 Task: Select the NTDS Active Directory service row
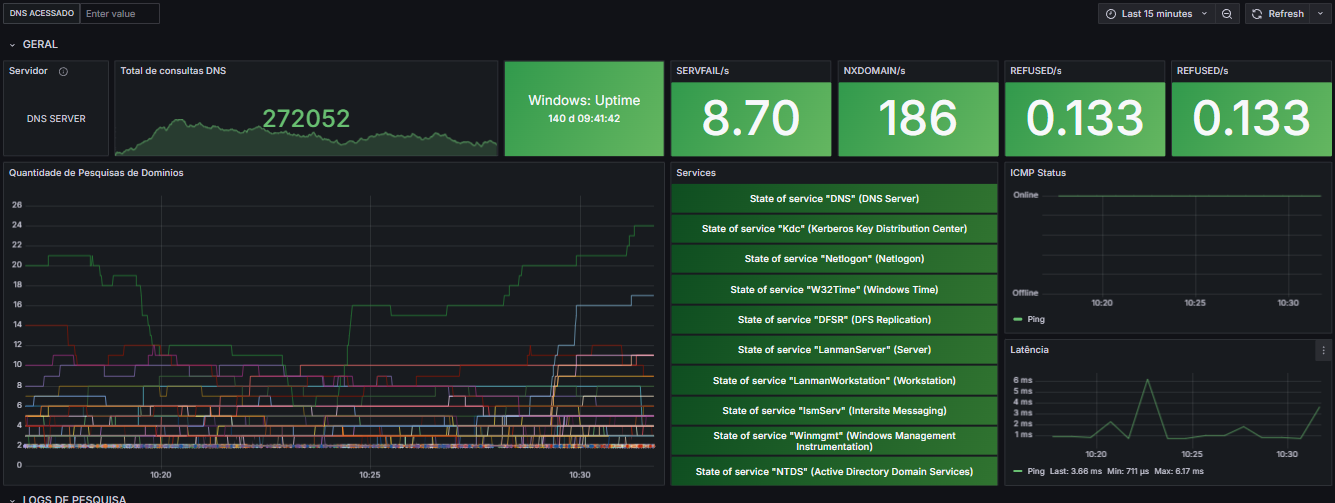pyautogui.click(x=834, y=471)
